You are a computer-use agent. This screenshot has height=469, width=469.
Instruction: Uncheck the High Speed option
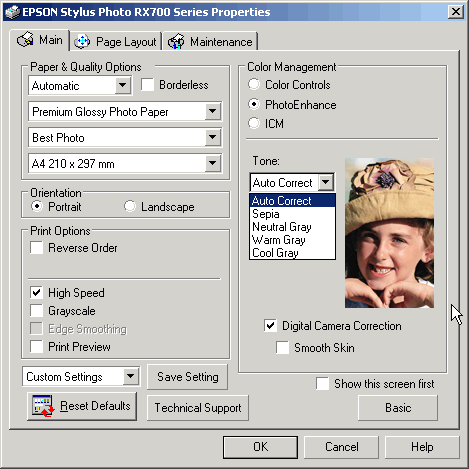tap(36, 292)
